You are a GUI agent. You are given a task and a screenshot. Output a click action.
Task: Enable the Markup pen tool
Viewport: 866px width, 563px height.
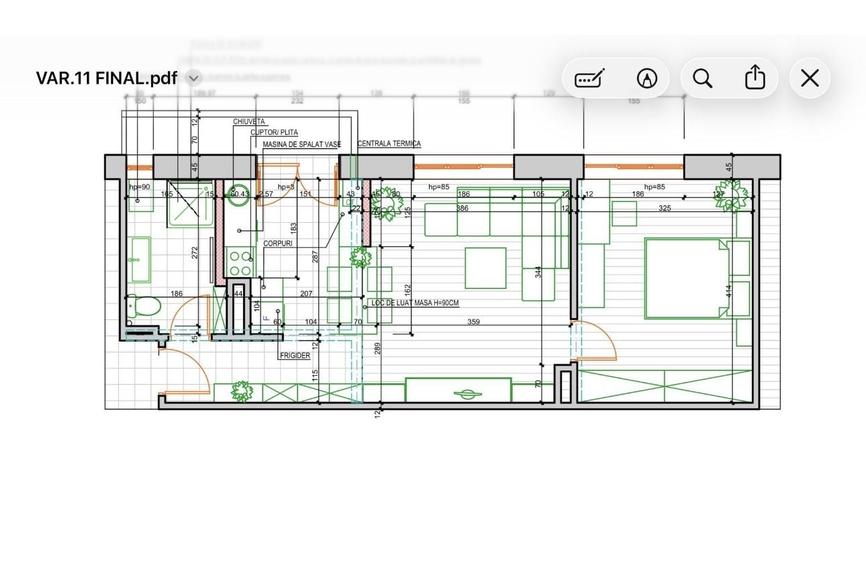[647, 78]
